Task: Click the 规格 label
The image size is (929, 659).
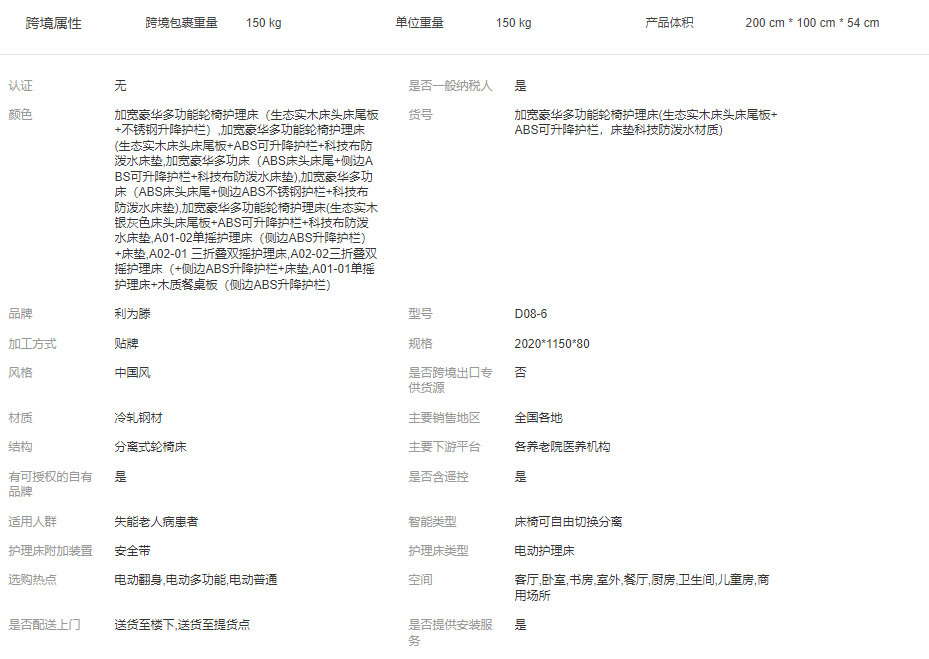Action: (420, 344)
